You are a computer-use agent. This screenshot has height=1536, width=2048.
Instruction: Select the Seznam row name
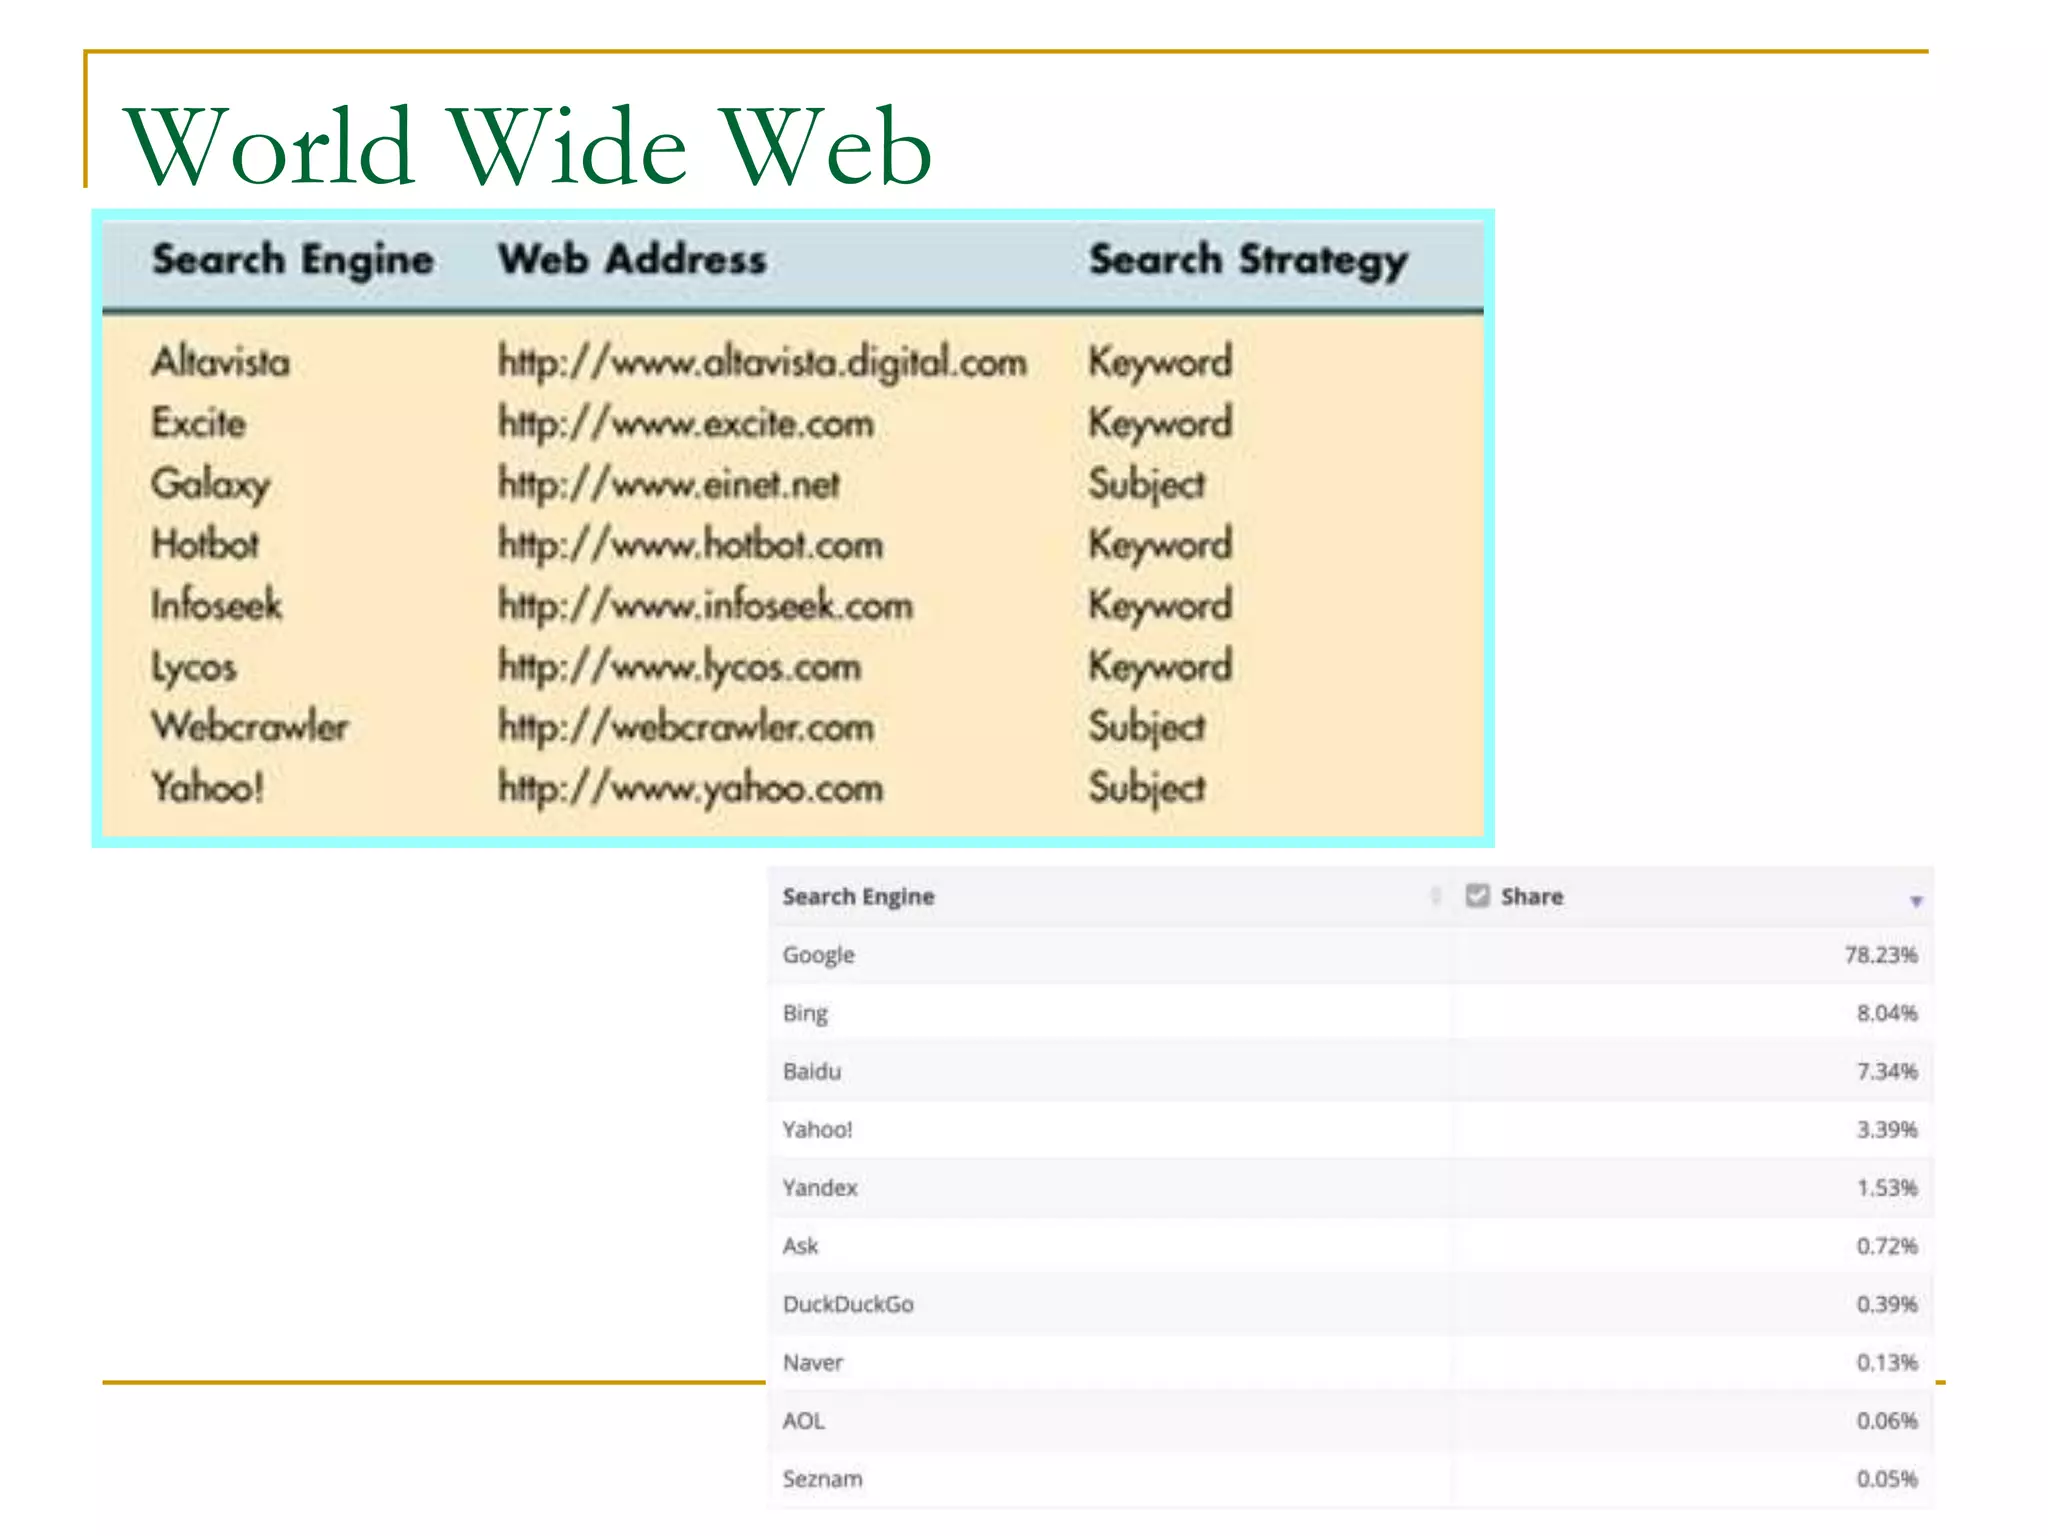(x=823, y=1478)
